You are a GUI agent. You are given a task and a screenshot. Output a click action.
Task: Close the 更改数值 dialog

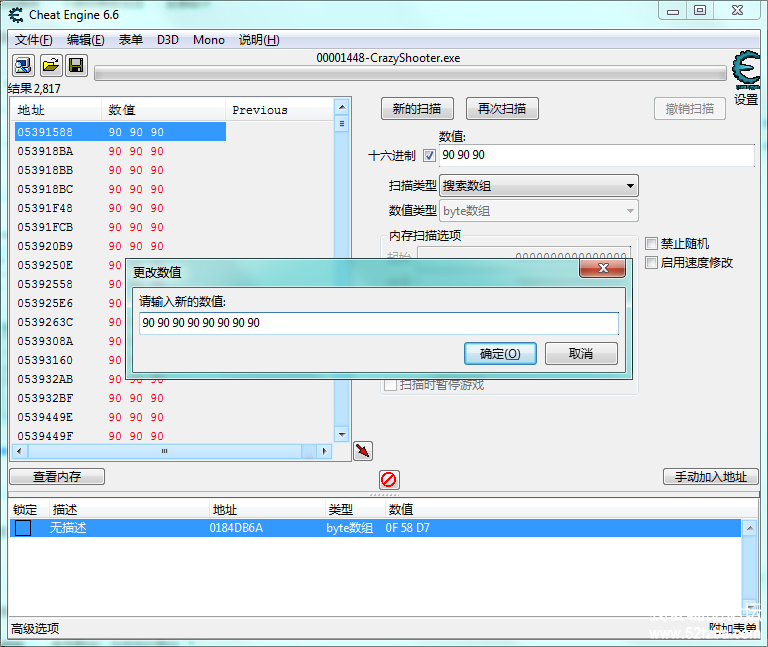click(602, 268)
